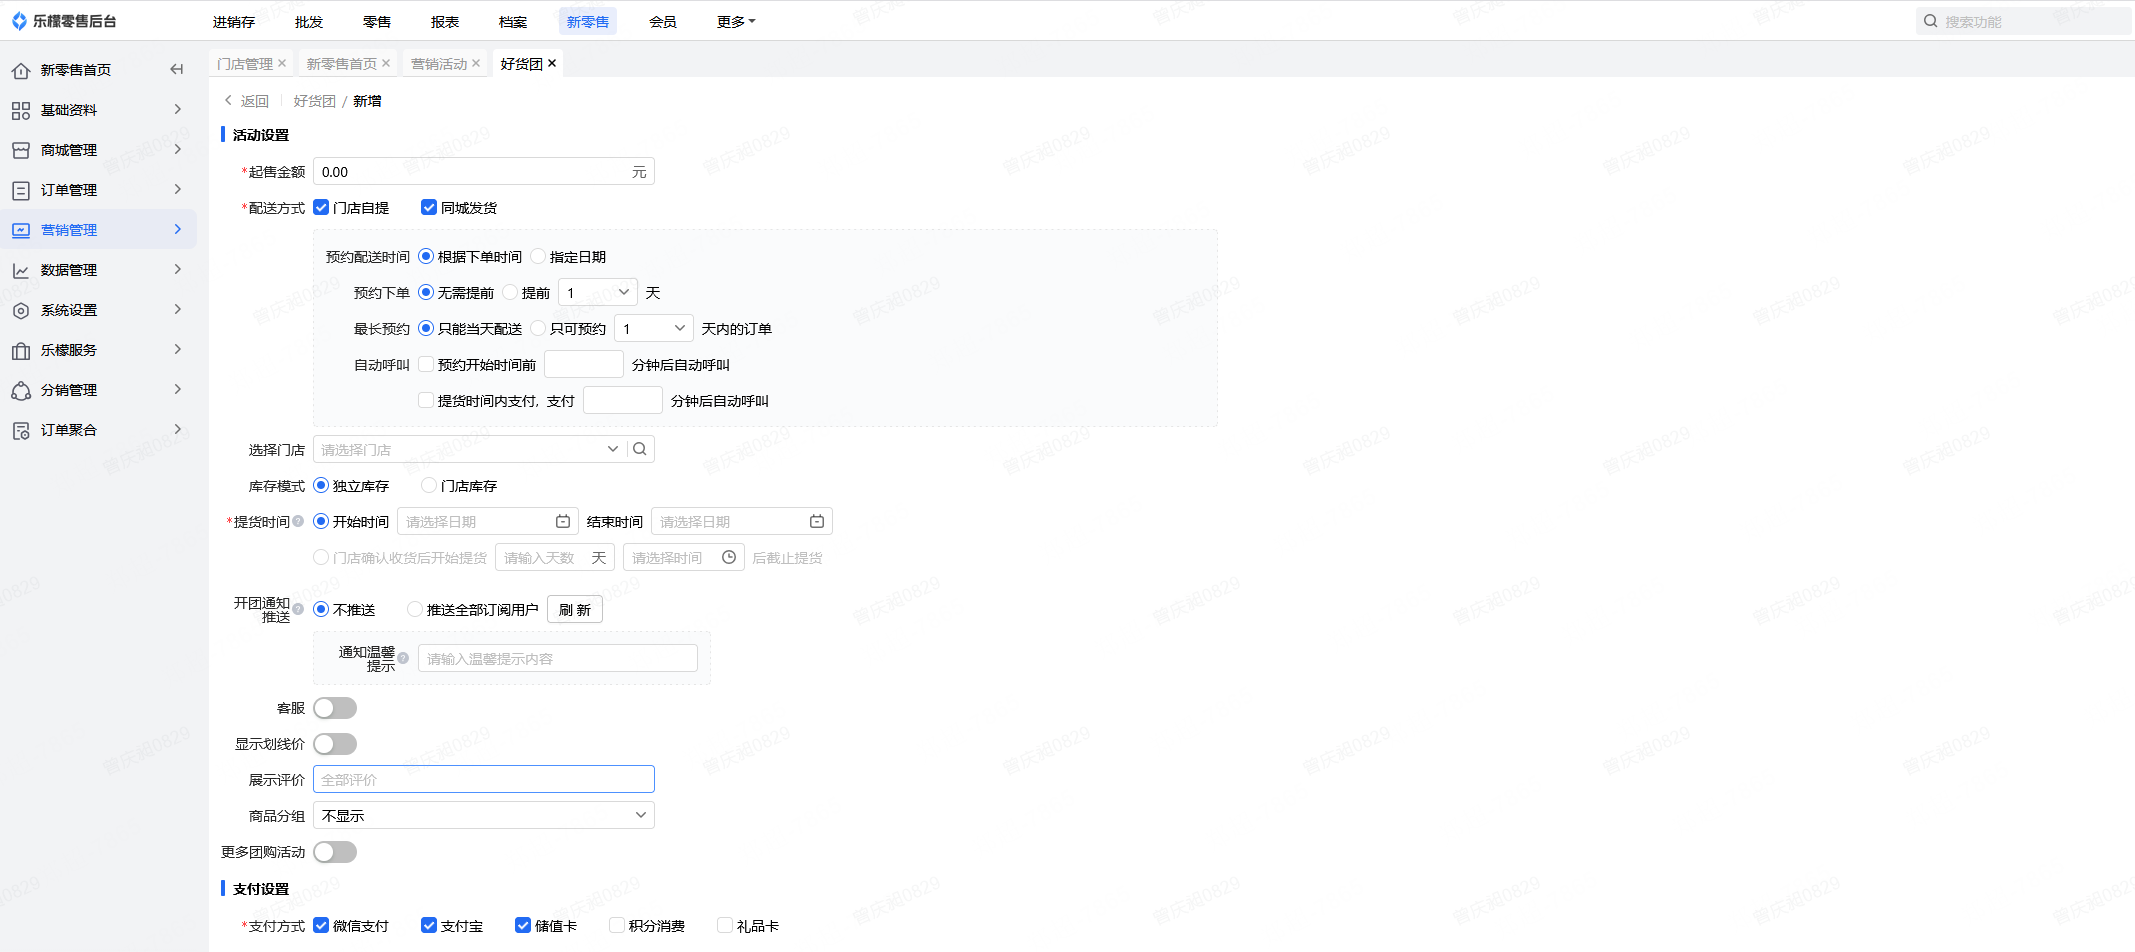Click the search icon beside store selector
This screenshot has height=952, width=2135.
(640, 449)
